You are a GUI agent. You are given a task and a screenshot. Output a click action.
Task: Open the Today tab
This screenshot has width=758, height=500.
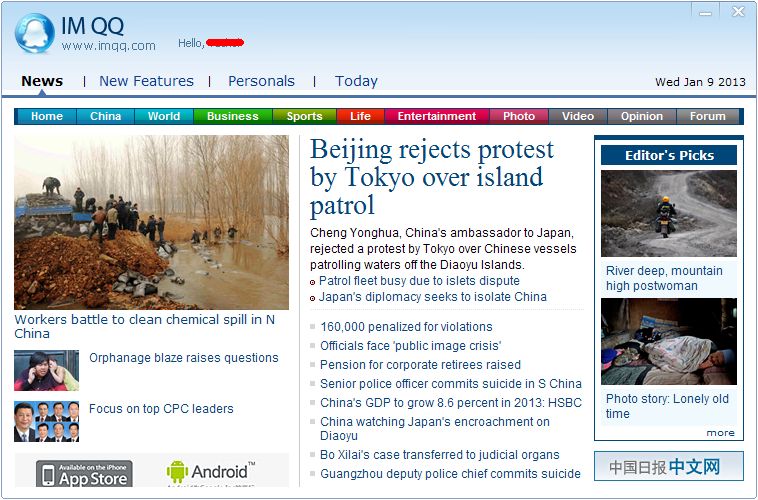(356, 81)
